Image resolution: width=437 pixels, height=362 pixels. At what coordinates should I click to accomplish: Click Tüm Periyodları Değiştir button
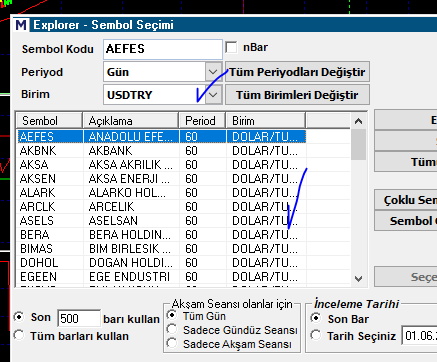[297, 72]
